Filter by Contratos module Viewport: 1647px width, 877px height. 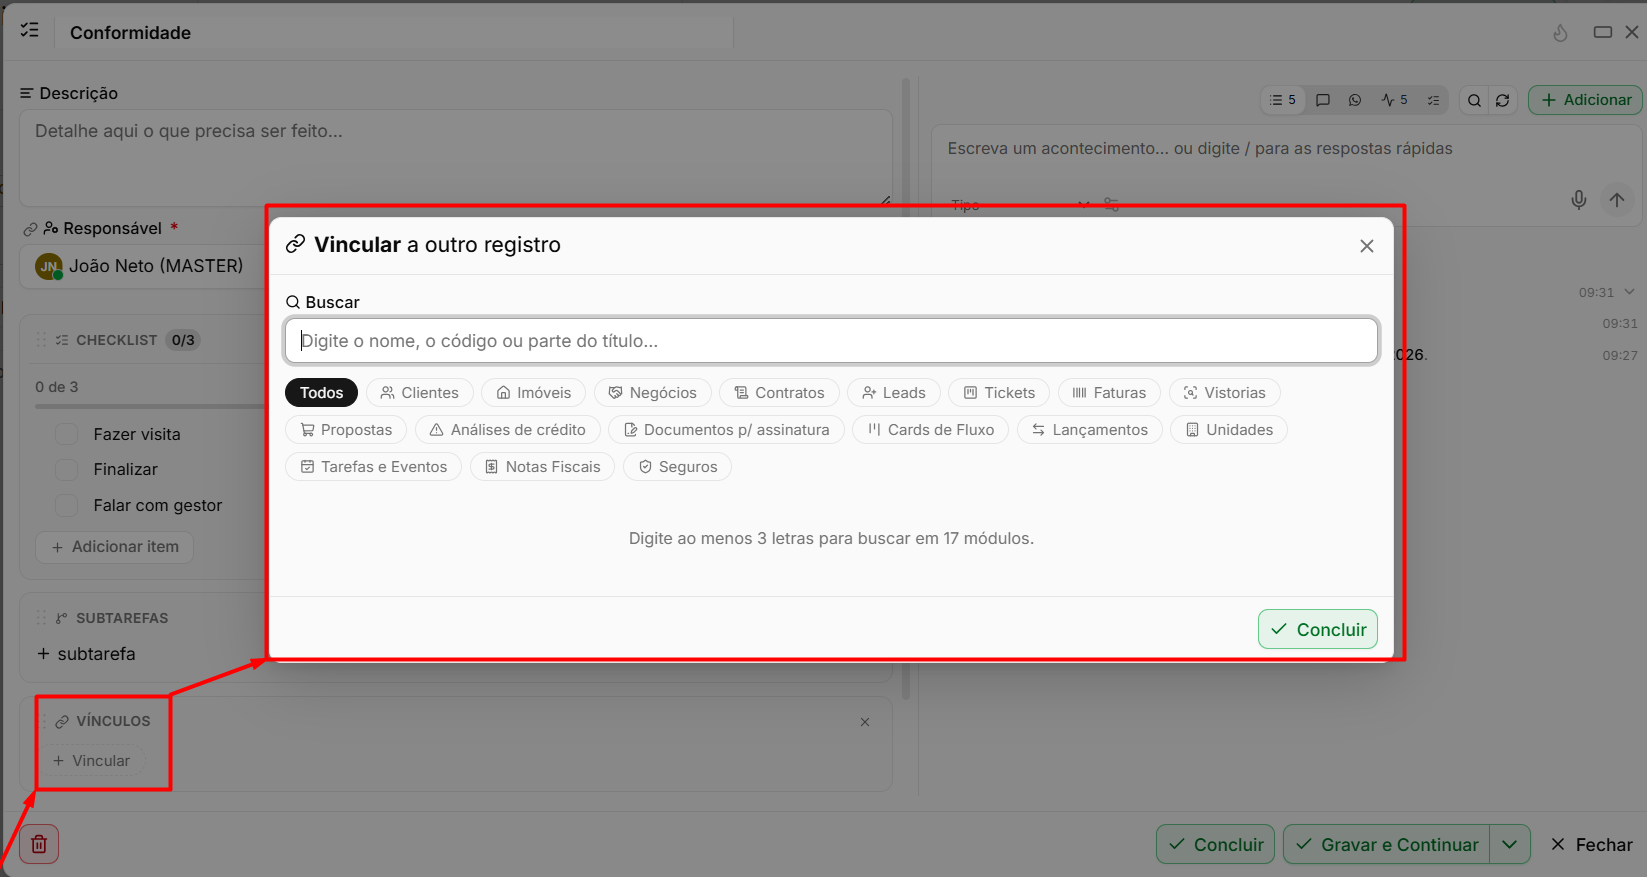pos(779,393)
